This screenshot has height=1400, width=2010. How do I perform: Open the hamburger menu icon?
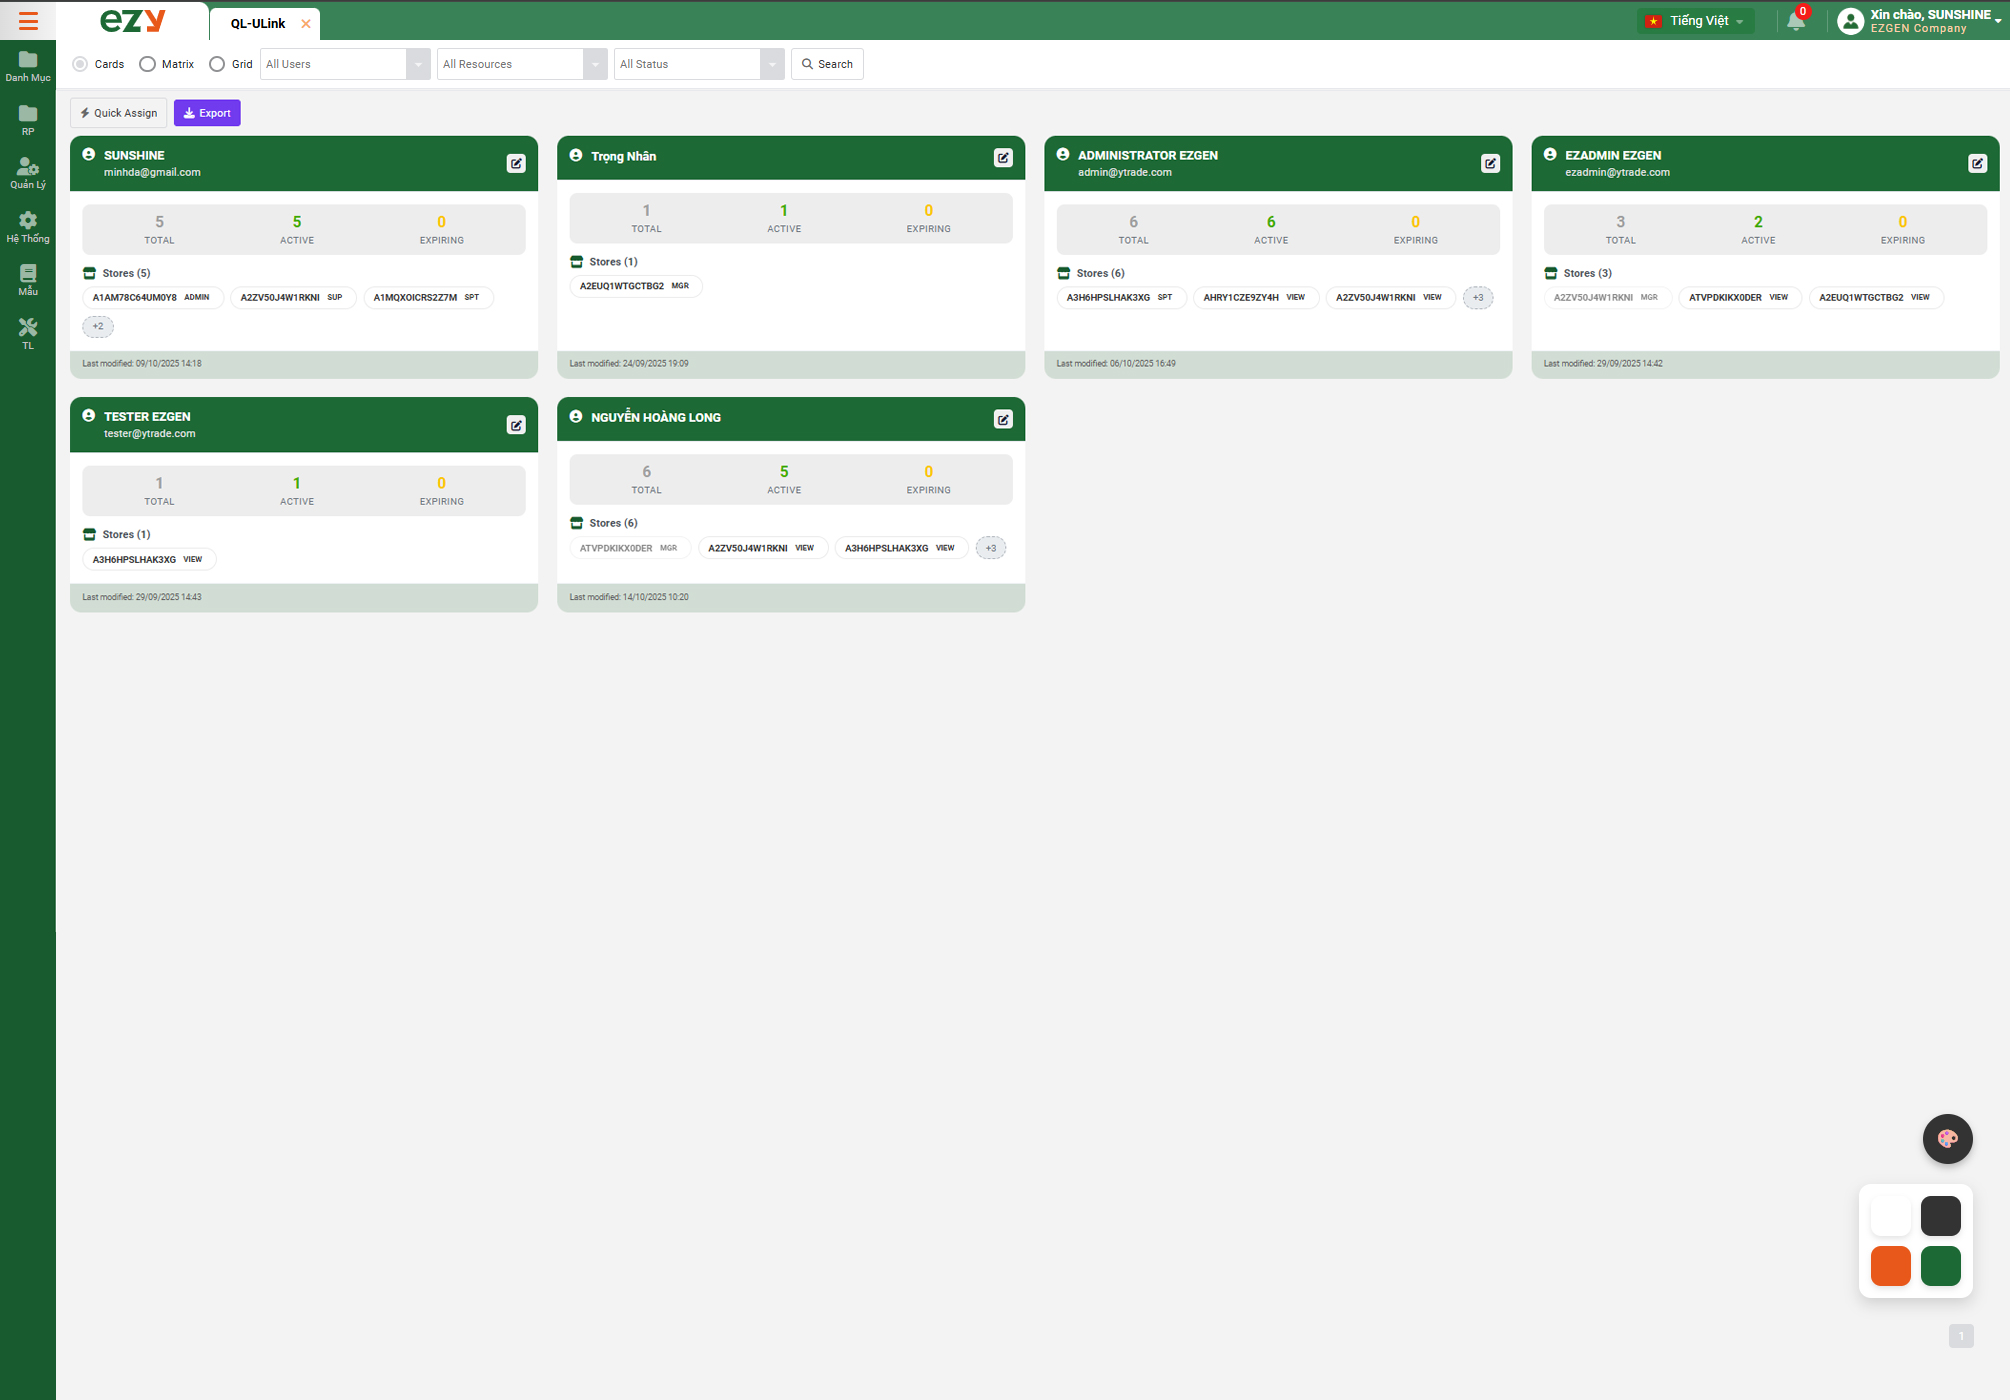point(28,21)
